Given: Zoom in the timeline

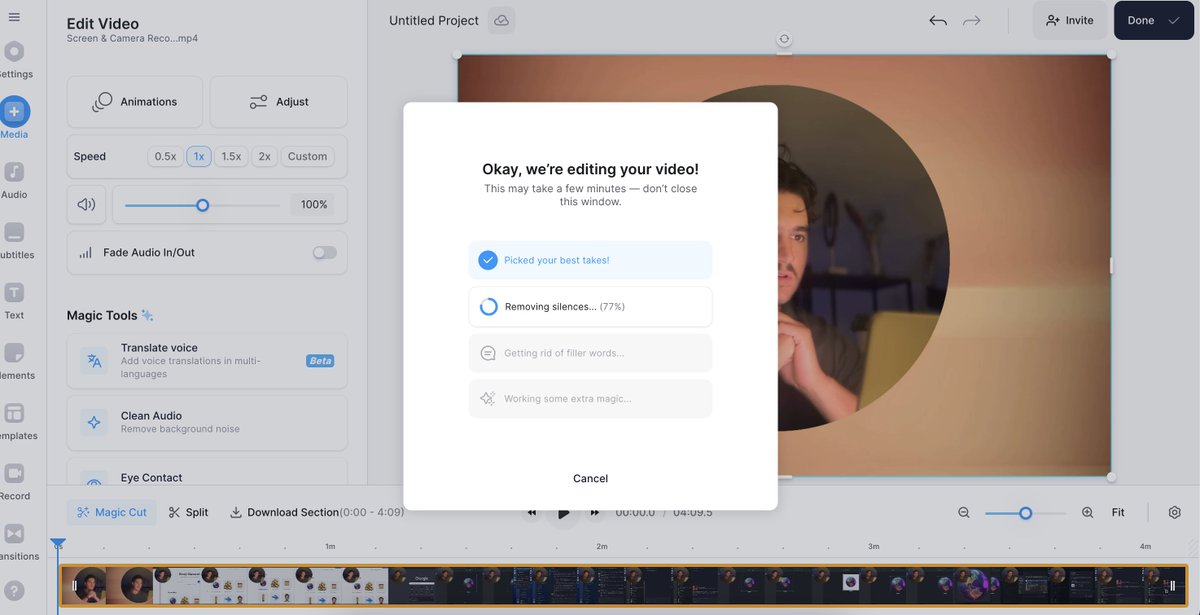Looking at the screenshot, I should [x=1087, y=512].
